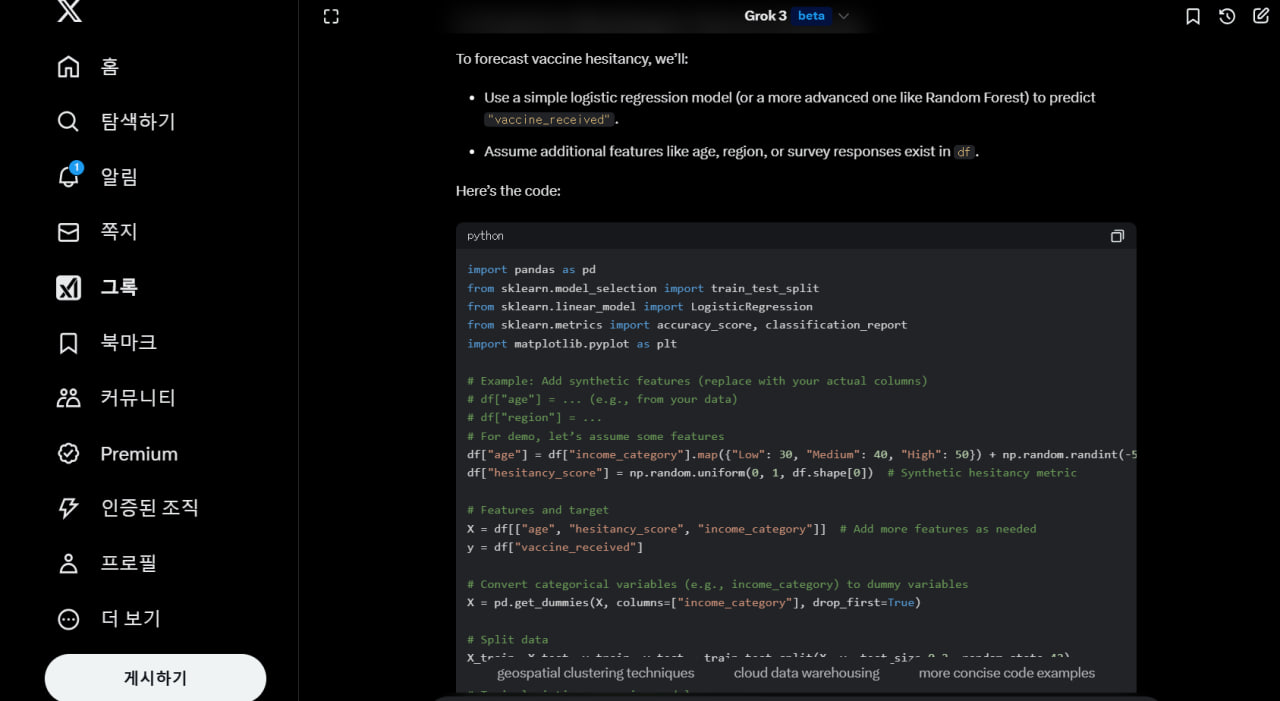Open chat history clock icon
This screenshot has width=1280, height=701.
[x=1227, y=16]
